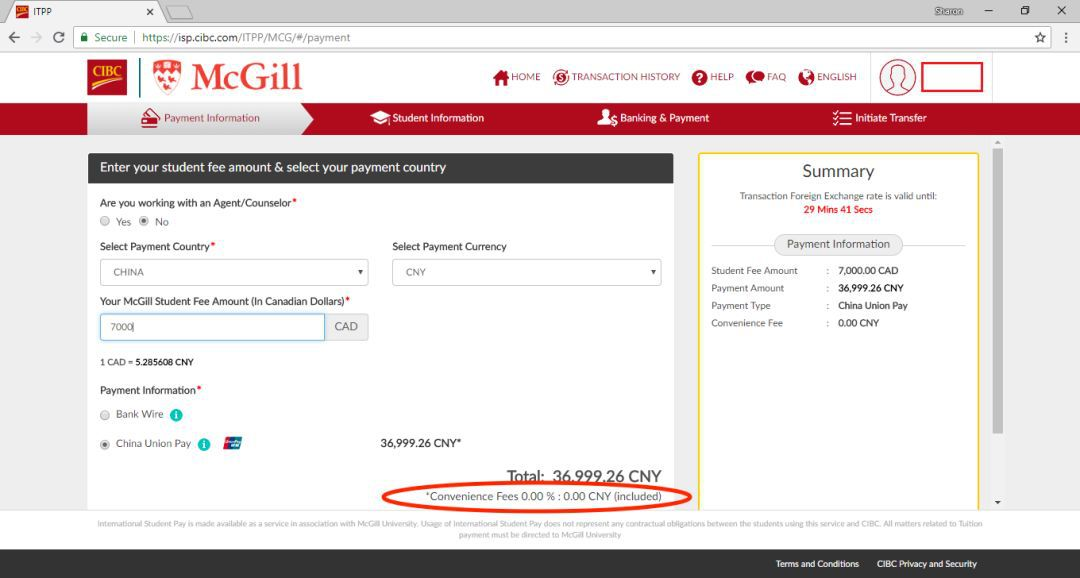The height and width of the screenshot is (578, 1080).
Task: Expand the Payment Currency CNY dropdown
Action: (x=526, y=272)
